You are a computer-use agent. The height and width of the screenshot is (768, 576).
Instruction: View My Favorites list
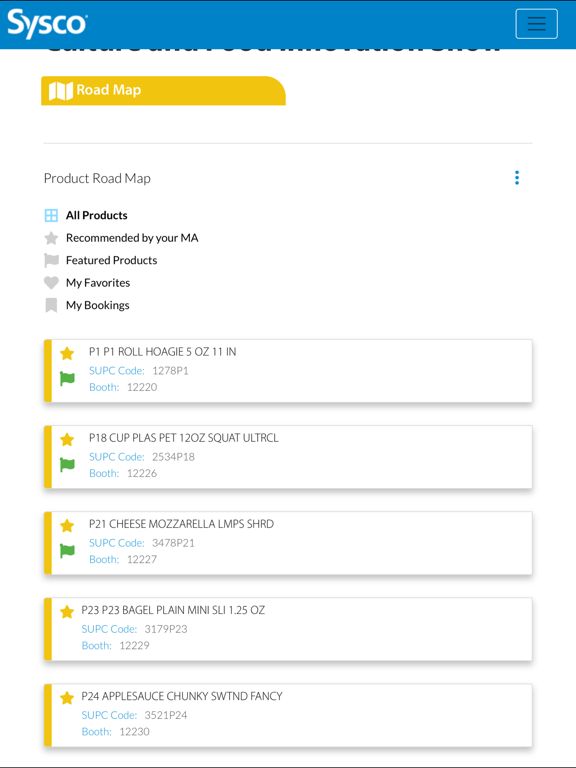click(x=98, y=283)
